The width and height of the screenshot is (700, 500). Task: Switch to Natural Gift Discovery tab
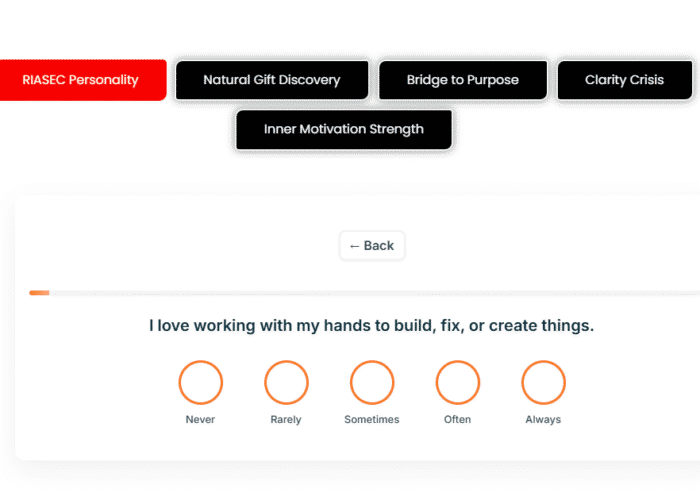coord(271,80)
